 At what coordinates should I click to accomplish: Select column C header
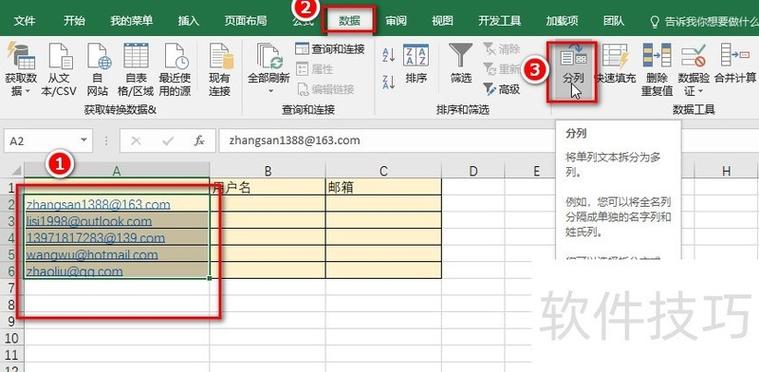pyautogui.click(x=383, y=170)
